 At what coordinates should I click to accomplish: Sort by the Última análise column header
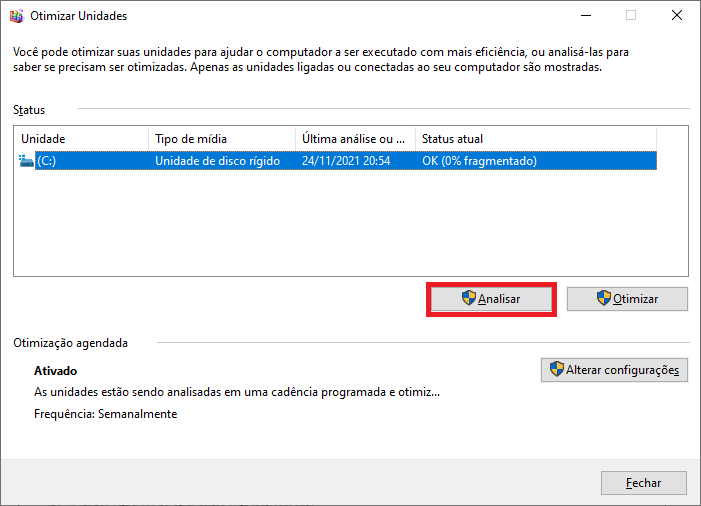pos(355,139)
